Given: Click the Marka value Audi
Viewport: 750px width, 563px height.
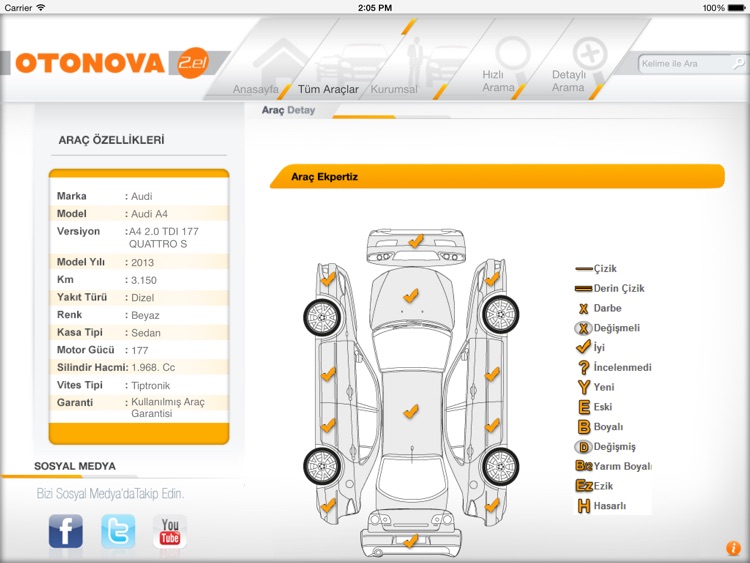Looking at the screenshot, I should [142, 197].
